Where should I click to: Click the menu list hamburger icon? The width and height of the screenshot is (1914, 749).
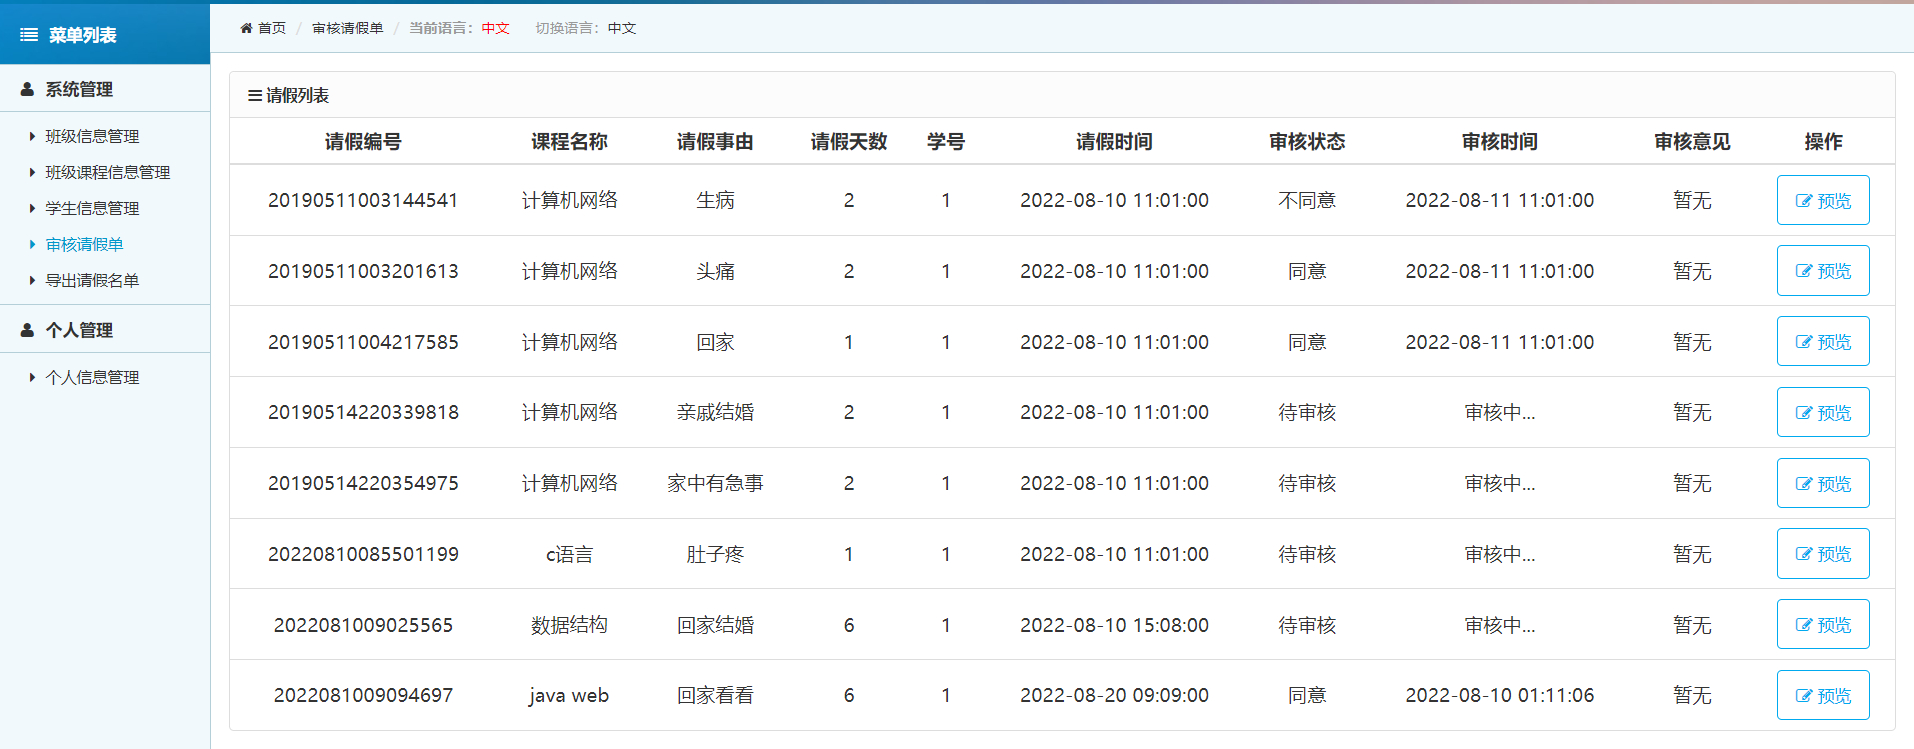[x=29, y=35]
